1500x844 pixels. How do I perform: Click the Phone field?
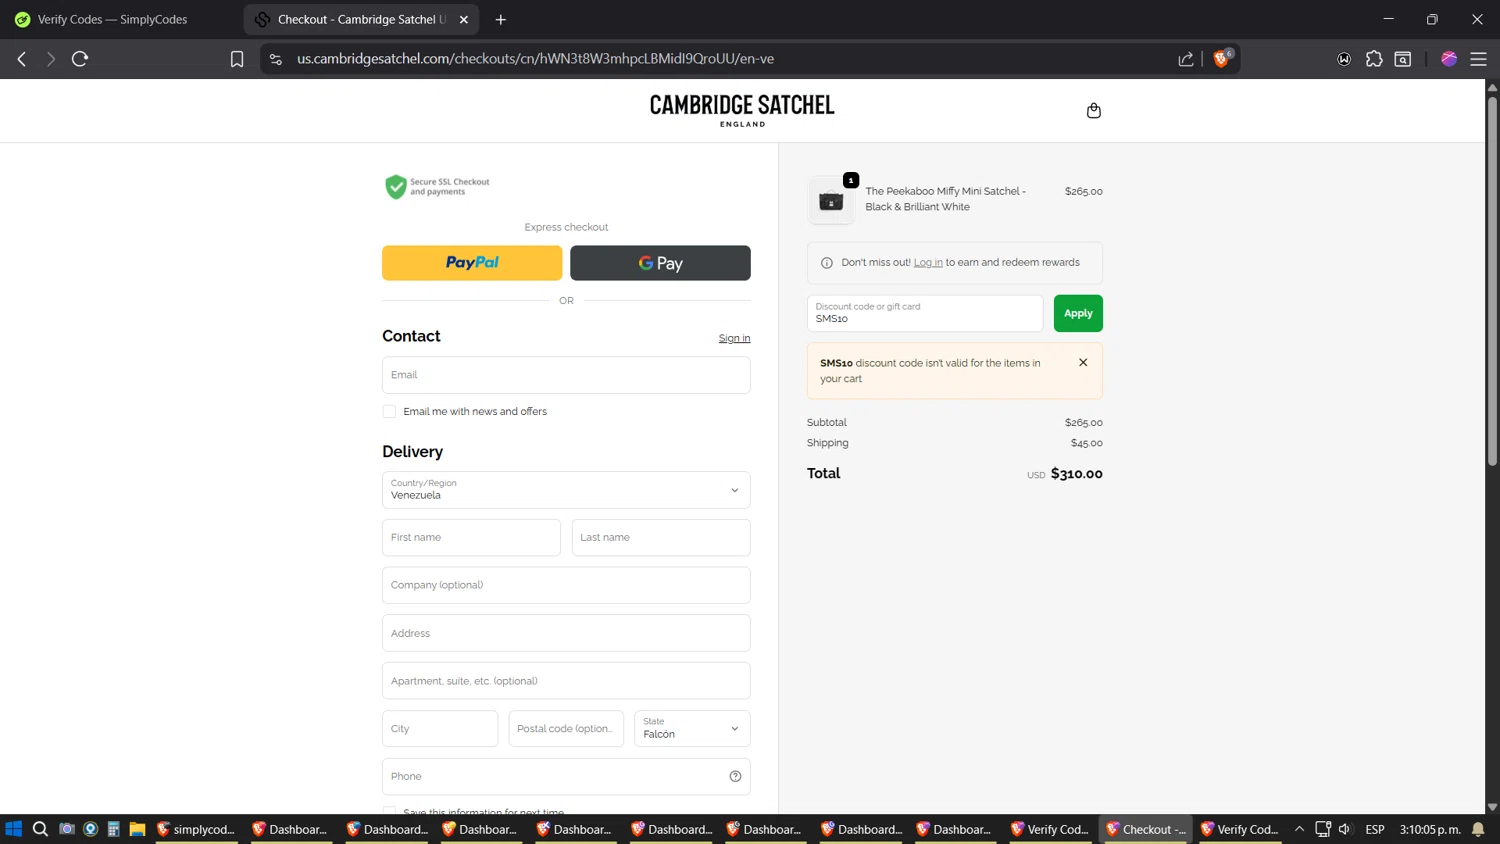(566, 776)
